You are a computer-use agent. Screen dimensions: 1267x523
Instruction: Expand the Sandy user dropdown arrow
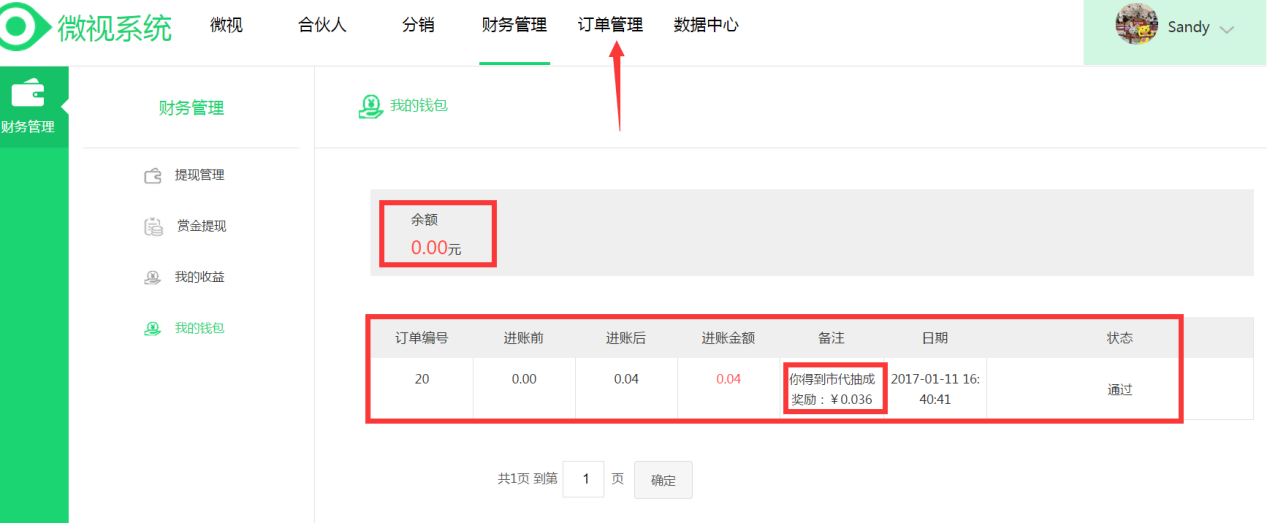[x=1227, y=30]
